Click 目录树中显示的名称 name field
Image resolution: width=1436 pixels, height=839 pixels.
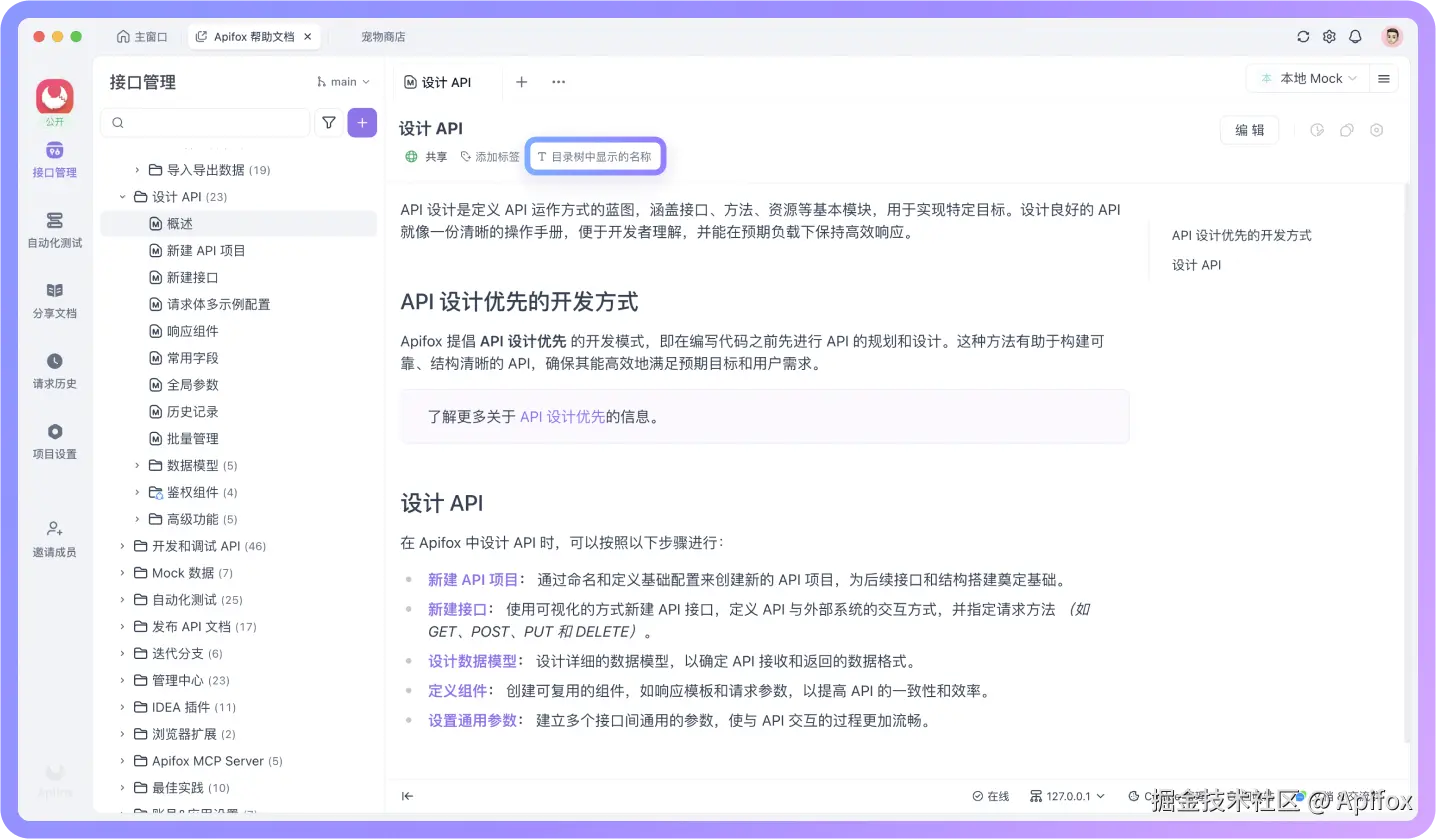tap(595, 157)
